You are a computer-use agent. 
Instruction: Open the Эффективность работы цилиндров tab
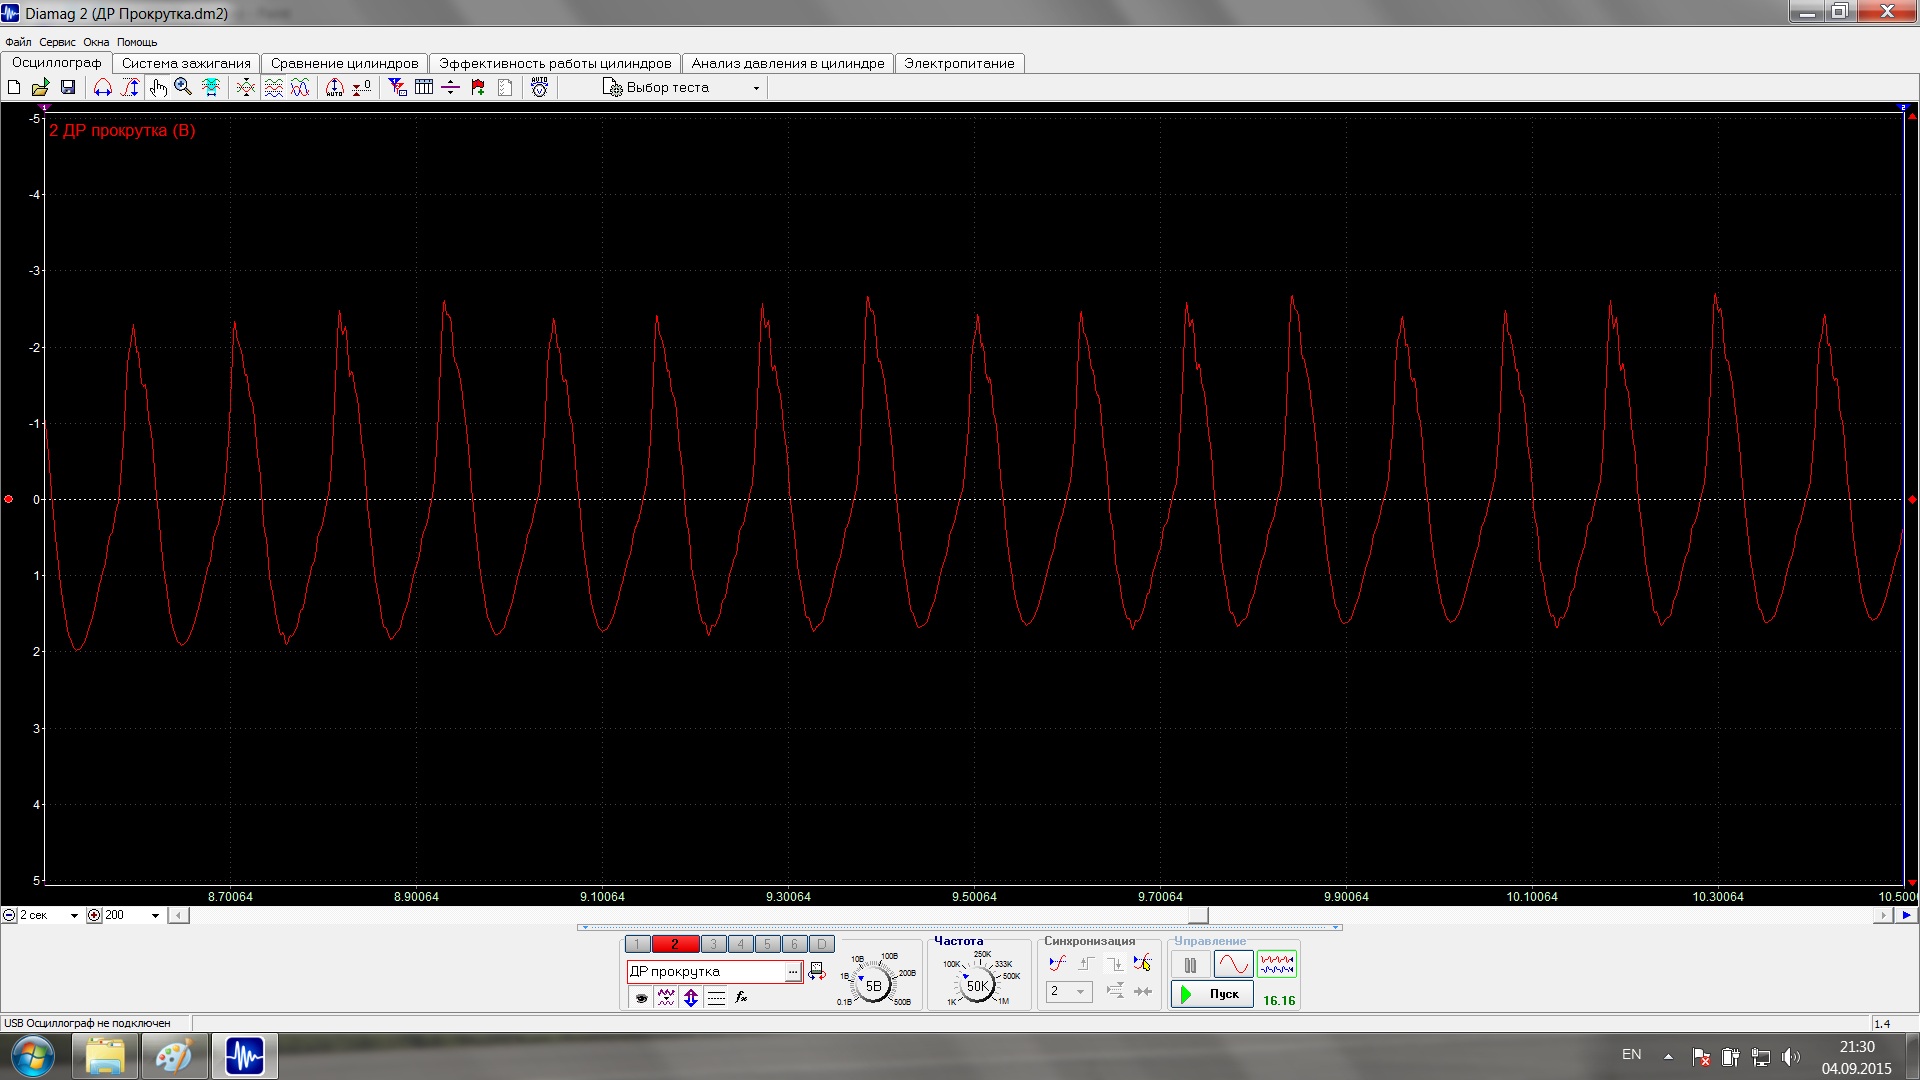click(555, 63)
